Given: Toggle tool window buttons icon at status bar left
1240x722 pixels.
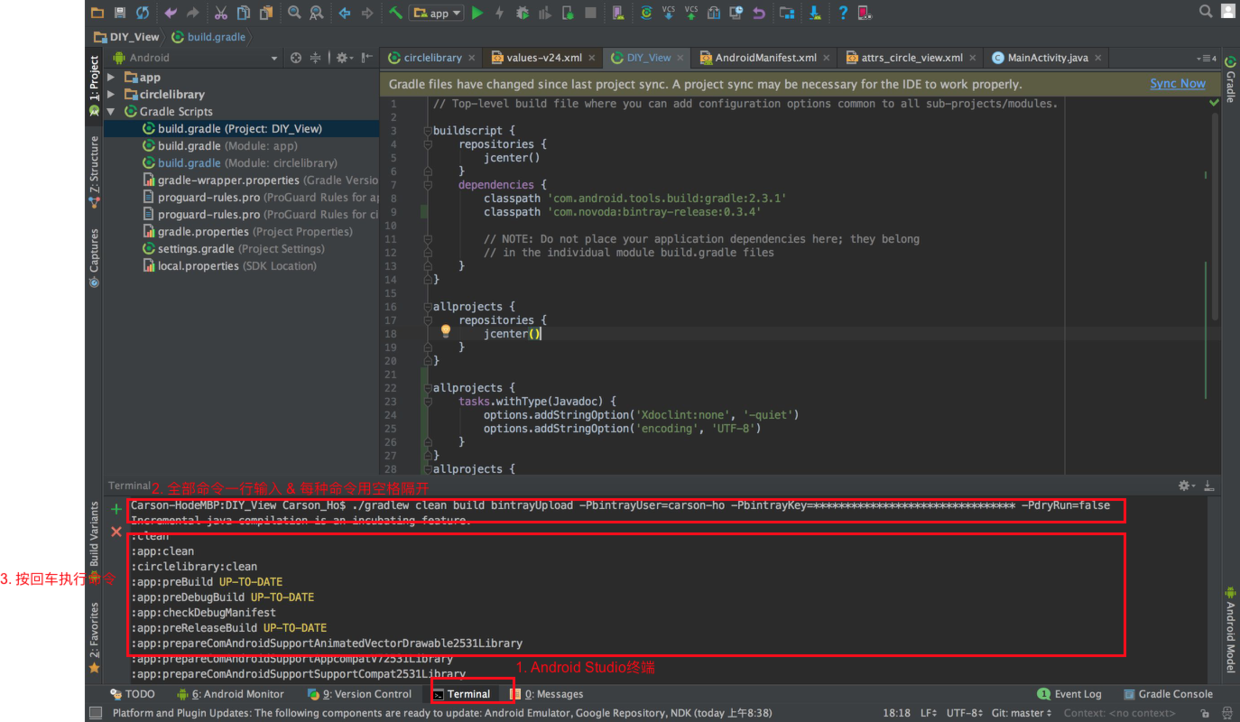Looking at the screenshot, I should pos(95,713).
